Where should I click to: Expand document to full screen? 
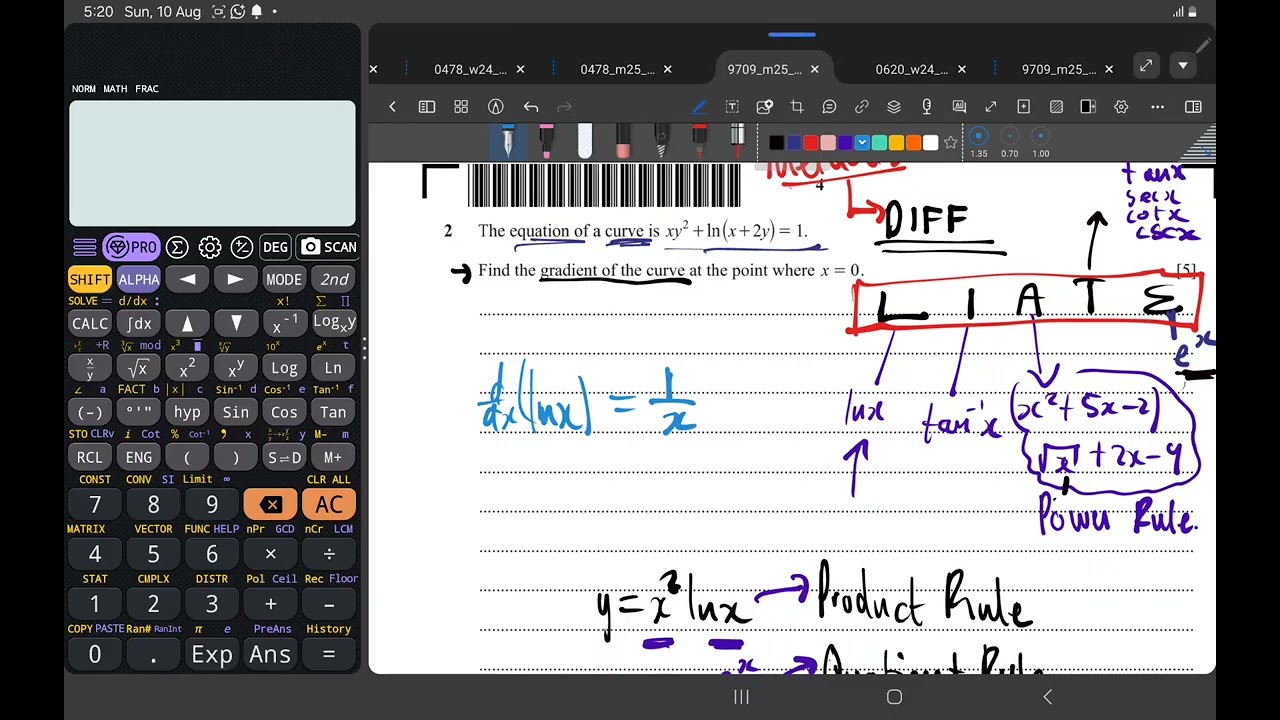pos(1146,67)
